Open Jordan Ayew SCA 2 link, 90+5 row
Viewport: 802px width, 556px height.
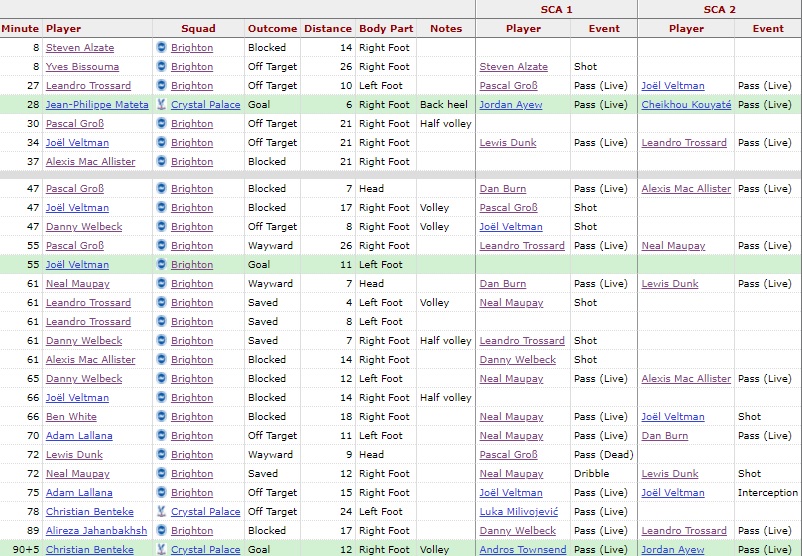pyautogui.click(x=673, y=549)
